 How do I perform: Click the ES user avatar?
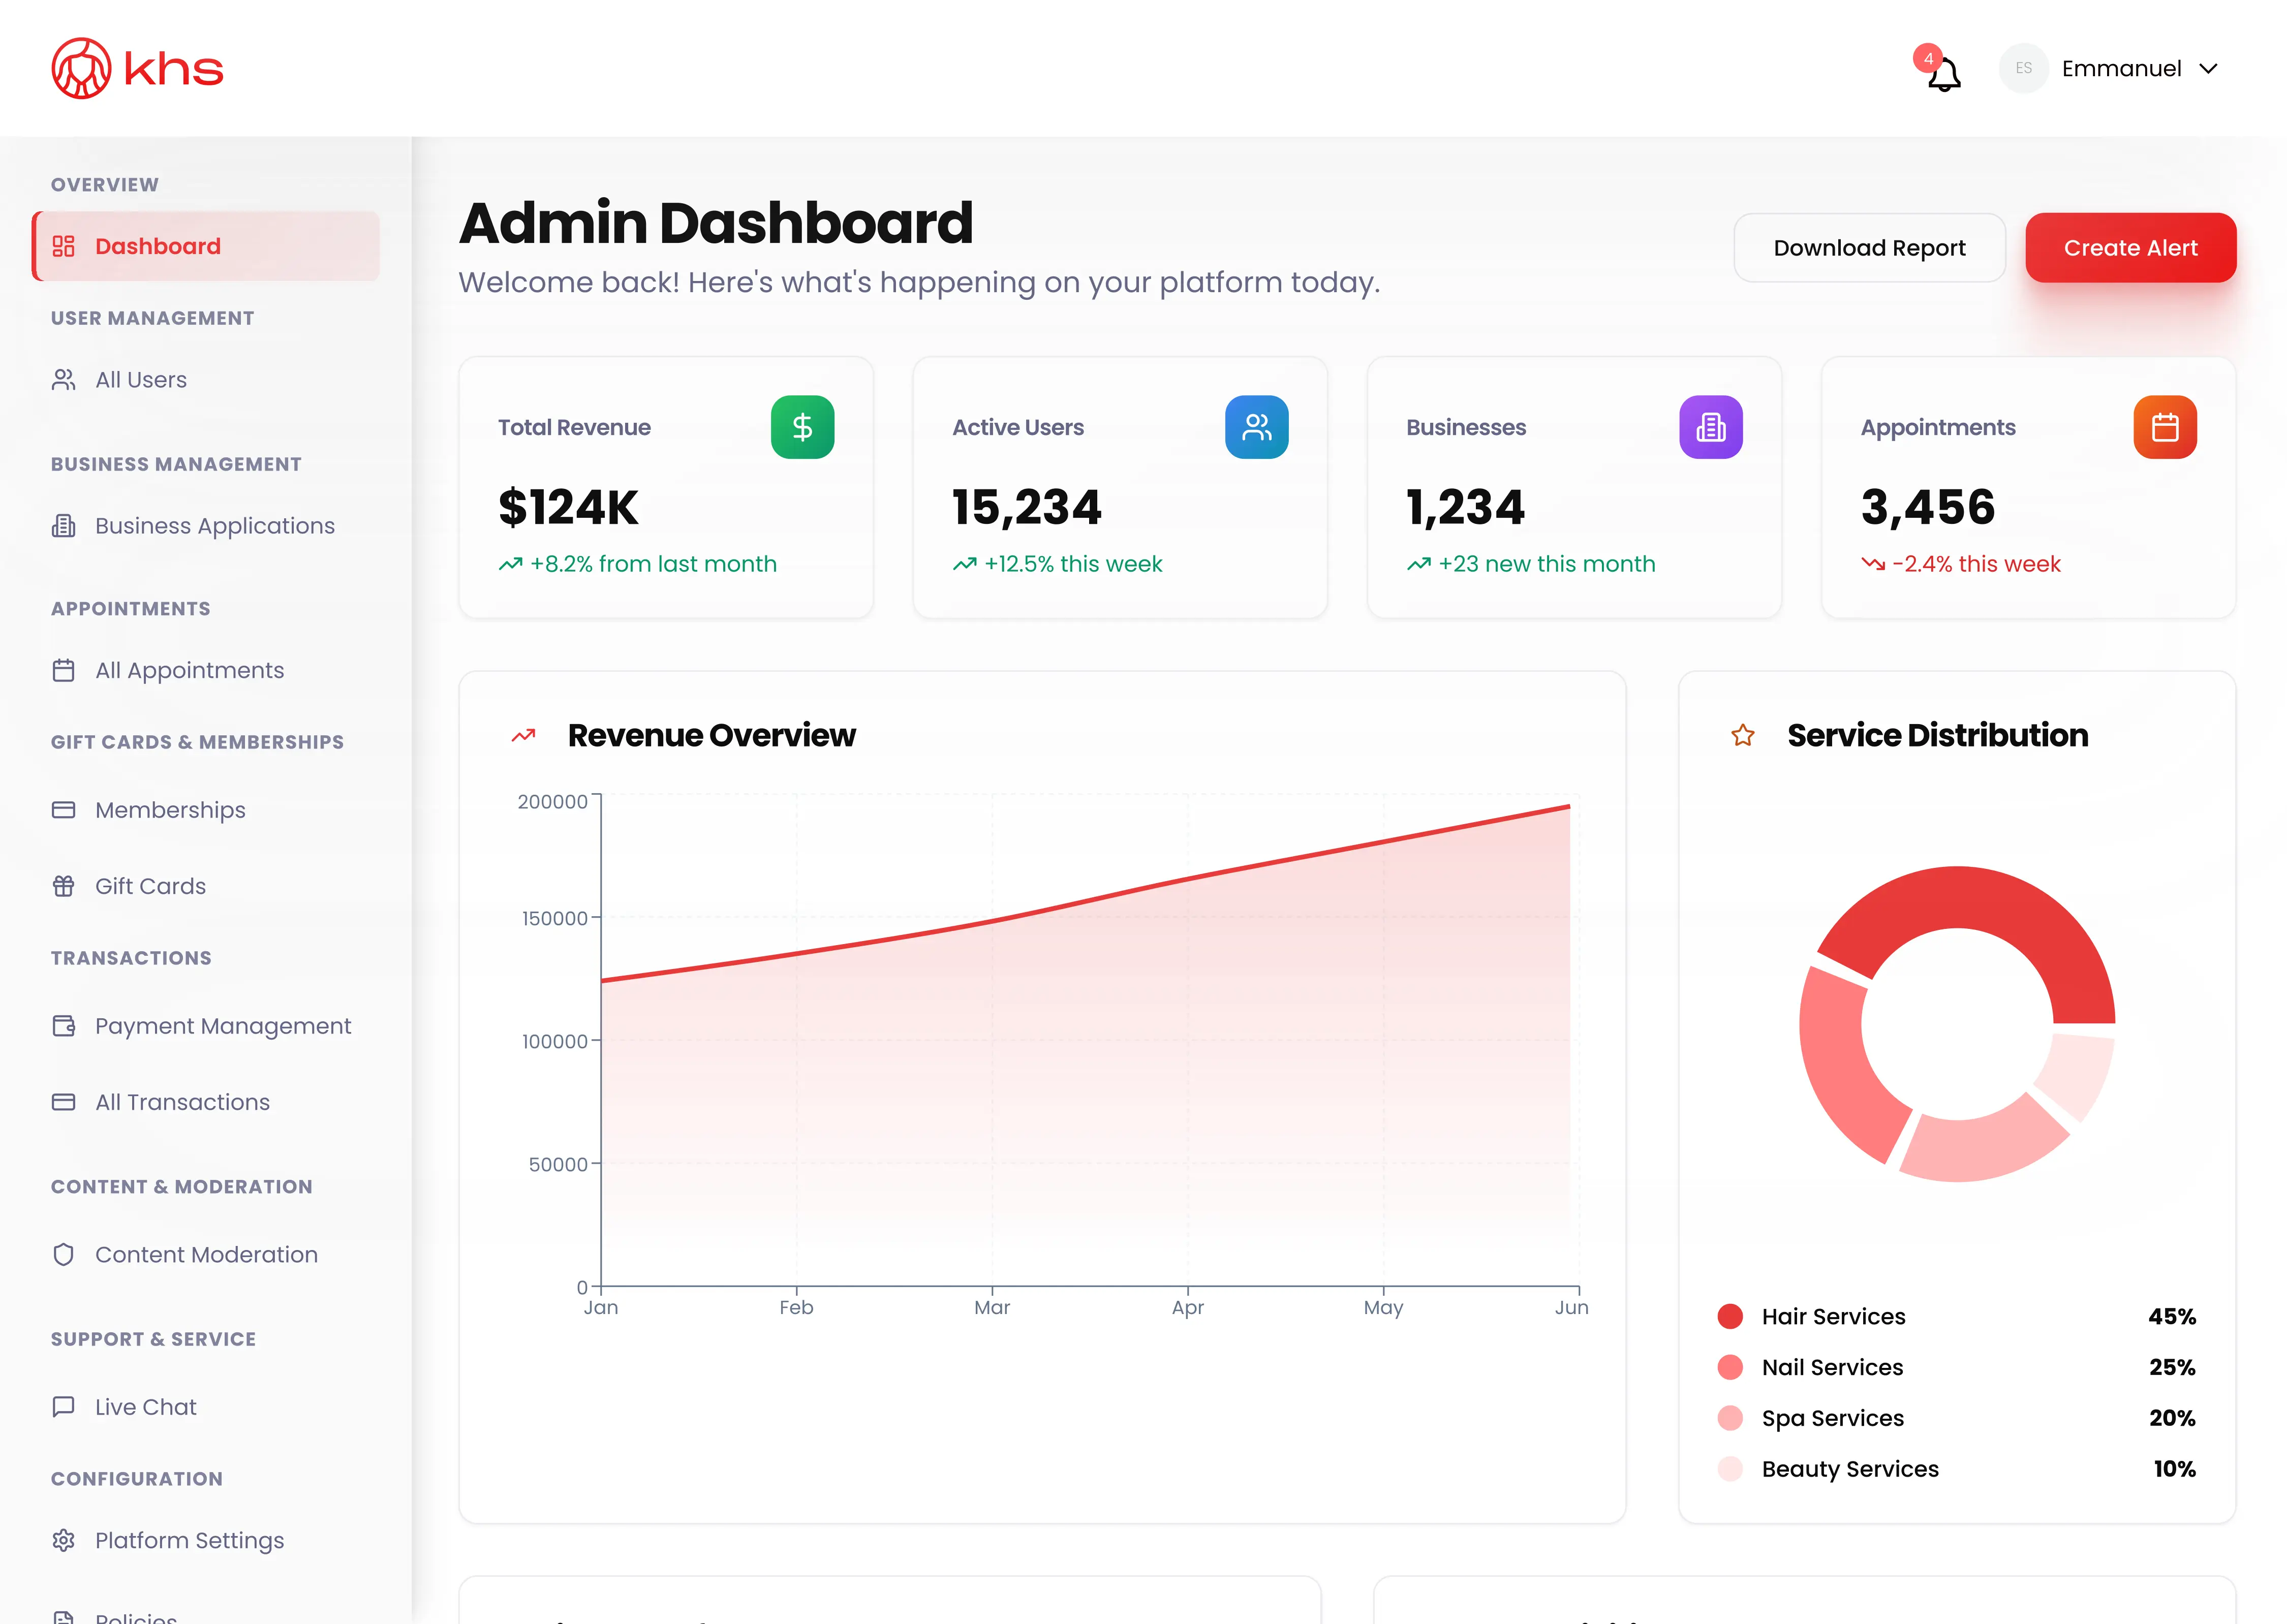2023,68
